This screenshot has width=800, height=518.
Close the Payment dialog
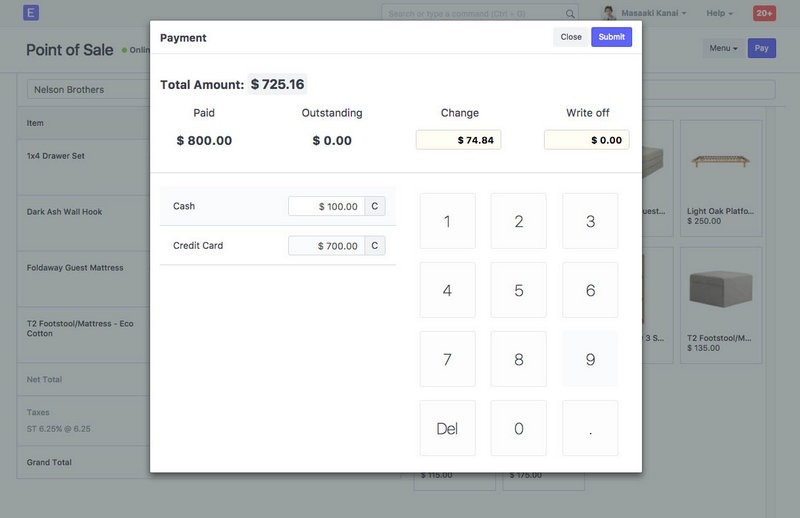571,37
